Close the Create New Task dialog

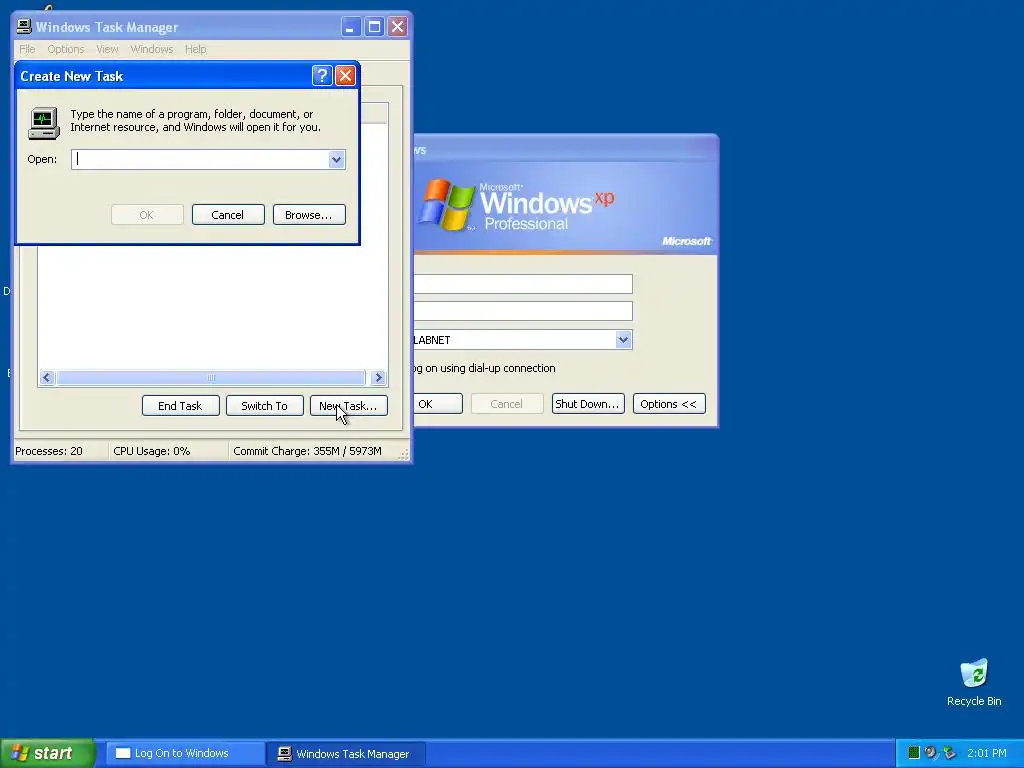[x=345, y=76]
